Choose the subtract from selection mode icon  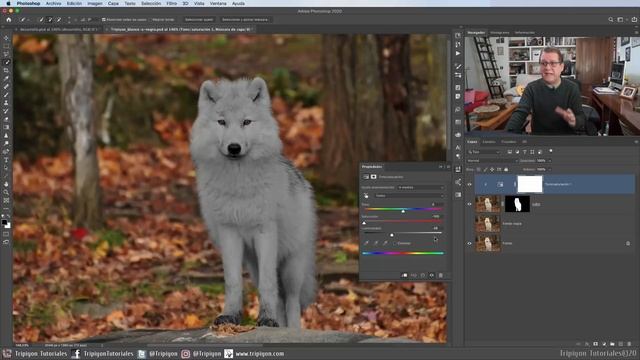pyautogui.click(x=59, y=20)
